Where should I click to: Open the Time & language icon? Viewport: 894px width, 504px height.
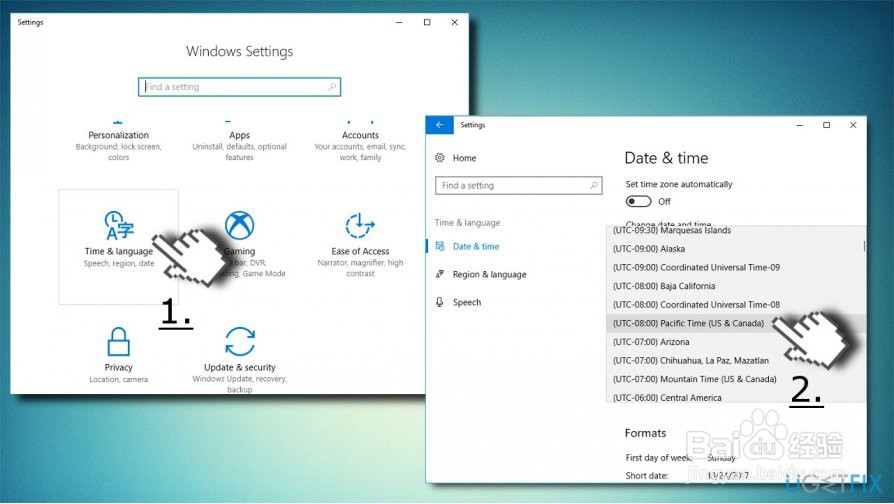[119, 225]
